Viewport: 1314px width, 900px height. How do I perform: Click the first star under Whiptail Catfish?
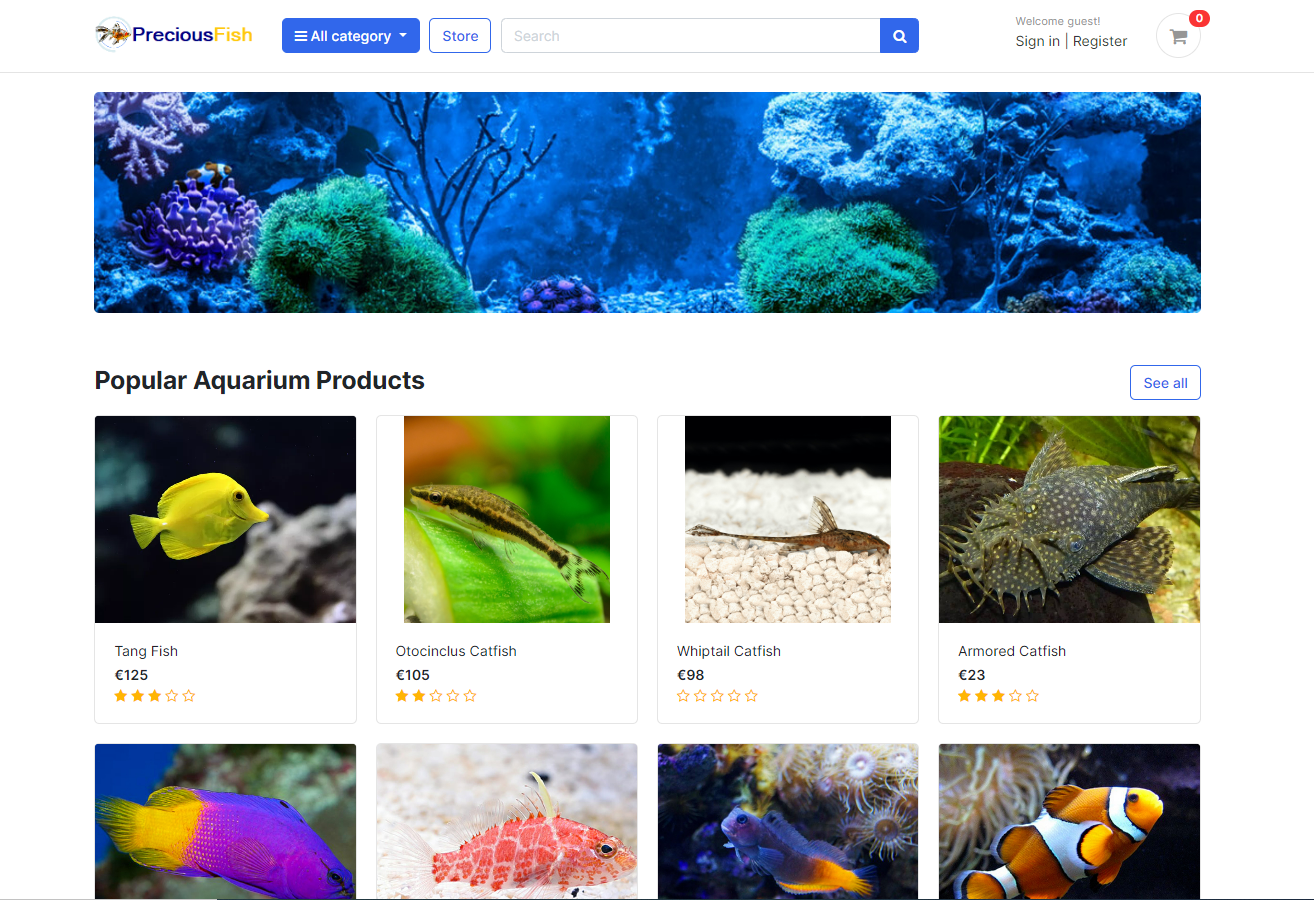[684, 695]
